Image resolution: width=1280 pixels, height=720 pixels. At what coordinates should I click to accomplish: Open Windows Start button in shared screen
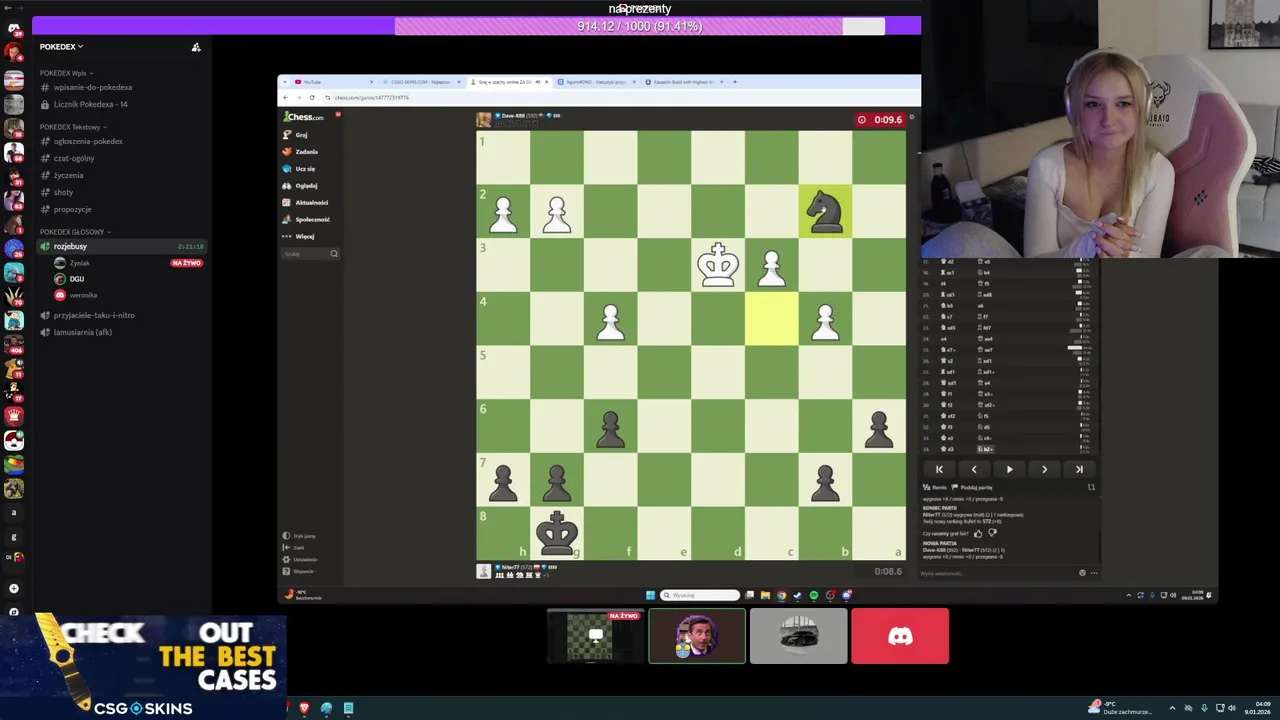(x=650, y=595)
